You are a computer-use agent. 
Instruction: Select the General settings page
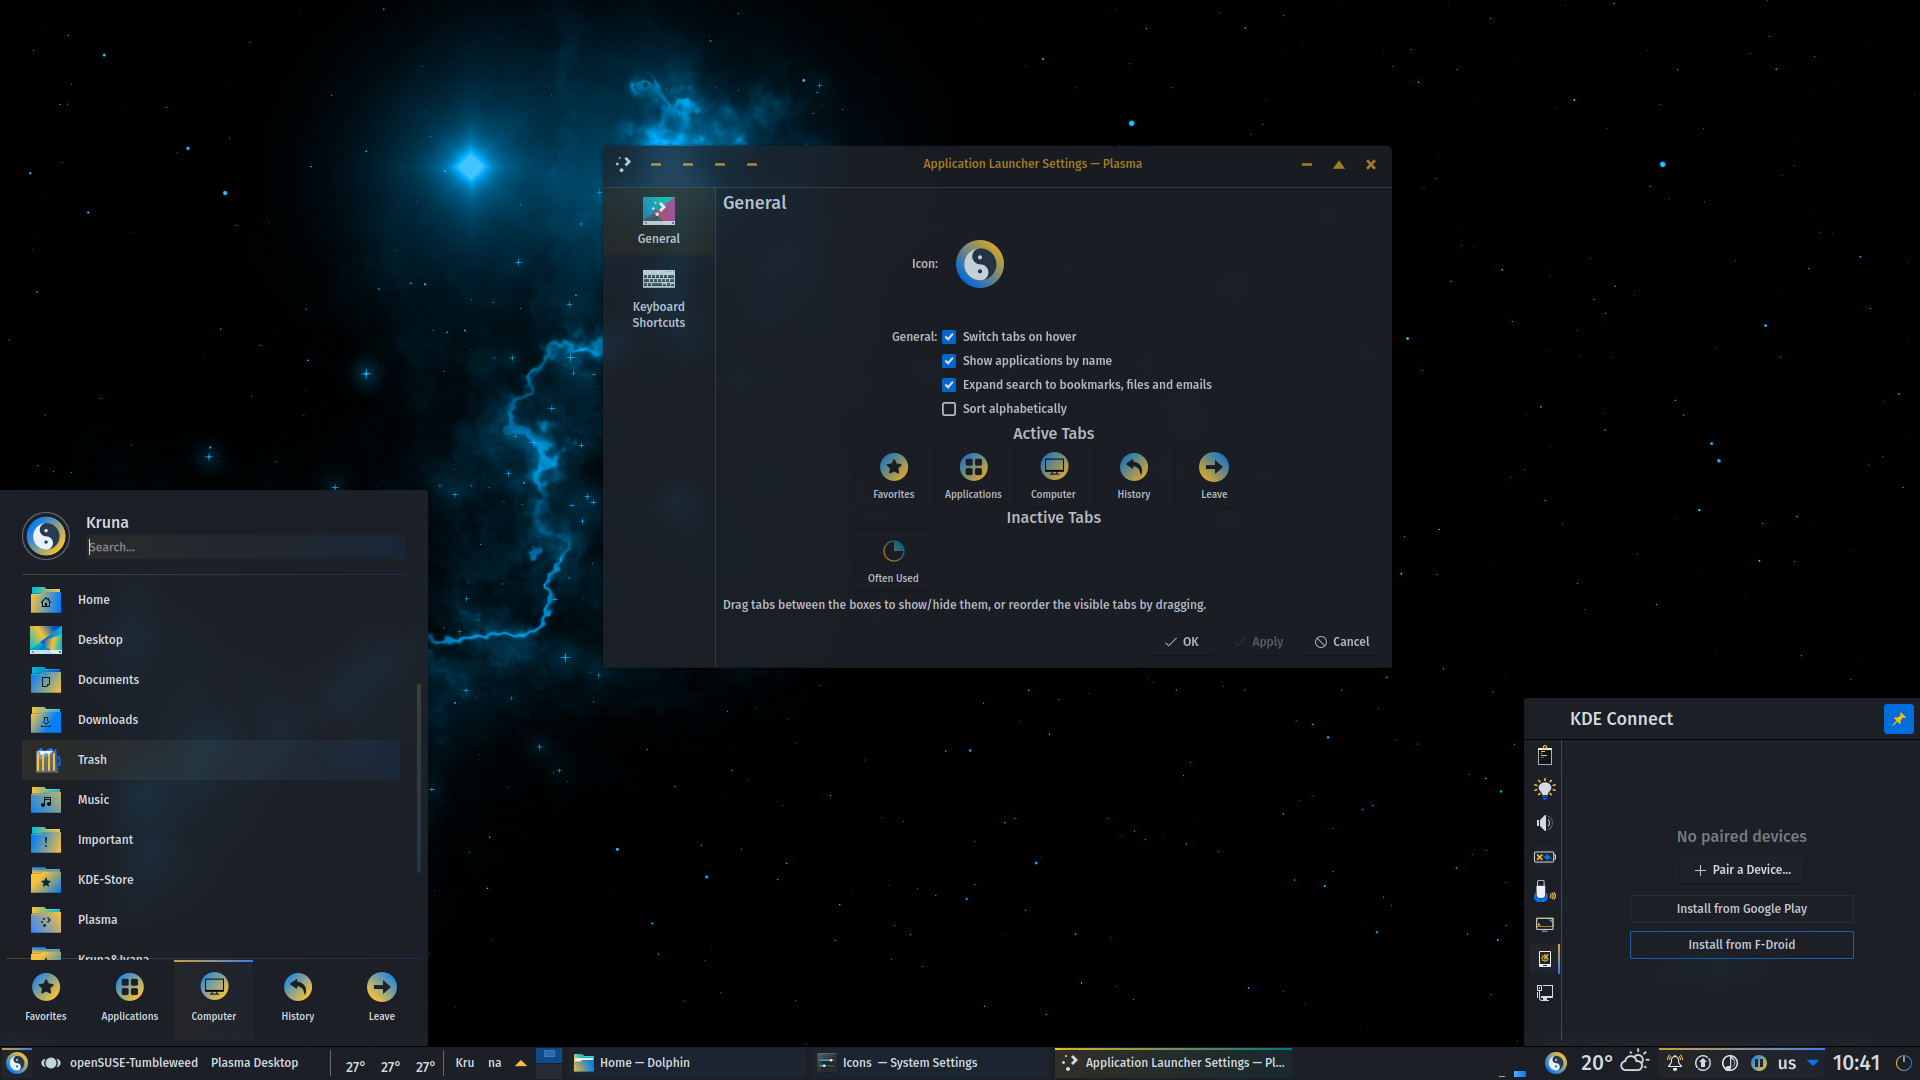point(659,221)
